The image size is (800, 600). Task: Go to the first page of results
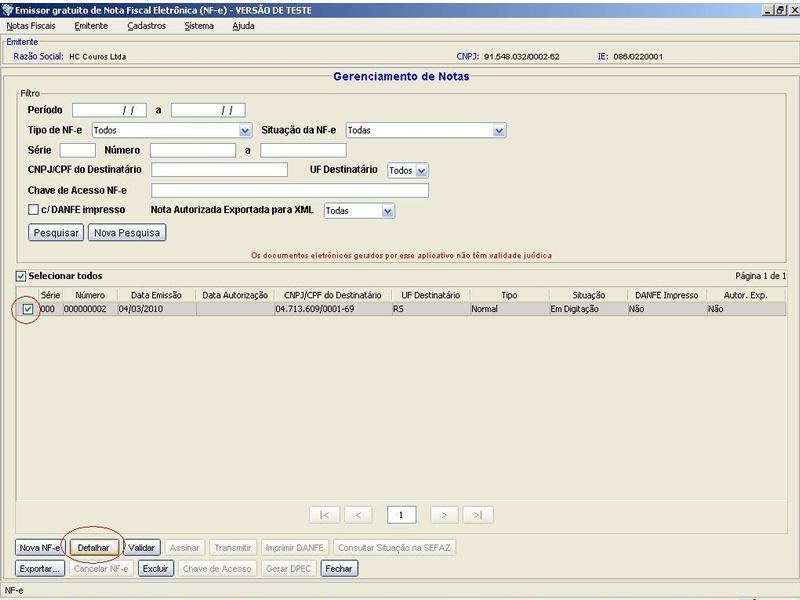coord(324,515)
